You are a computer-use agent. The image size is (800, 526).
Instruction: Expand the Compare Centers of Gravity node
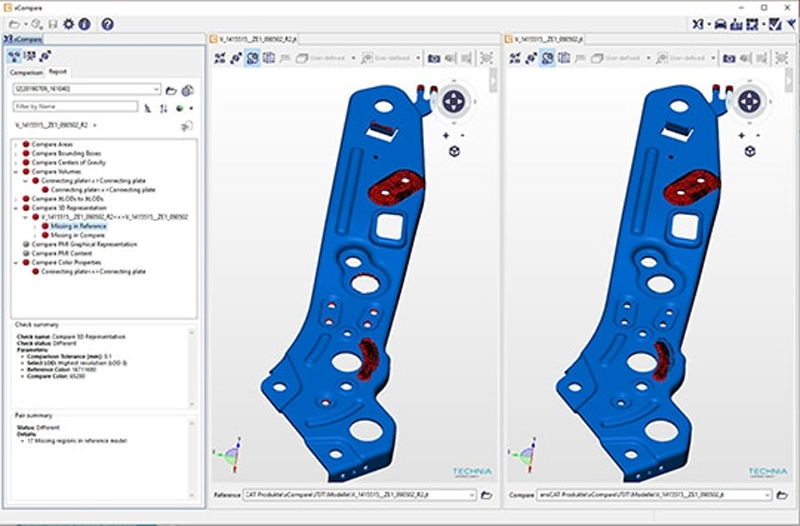click(16, 163)
